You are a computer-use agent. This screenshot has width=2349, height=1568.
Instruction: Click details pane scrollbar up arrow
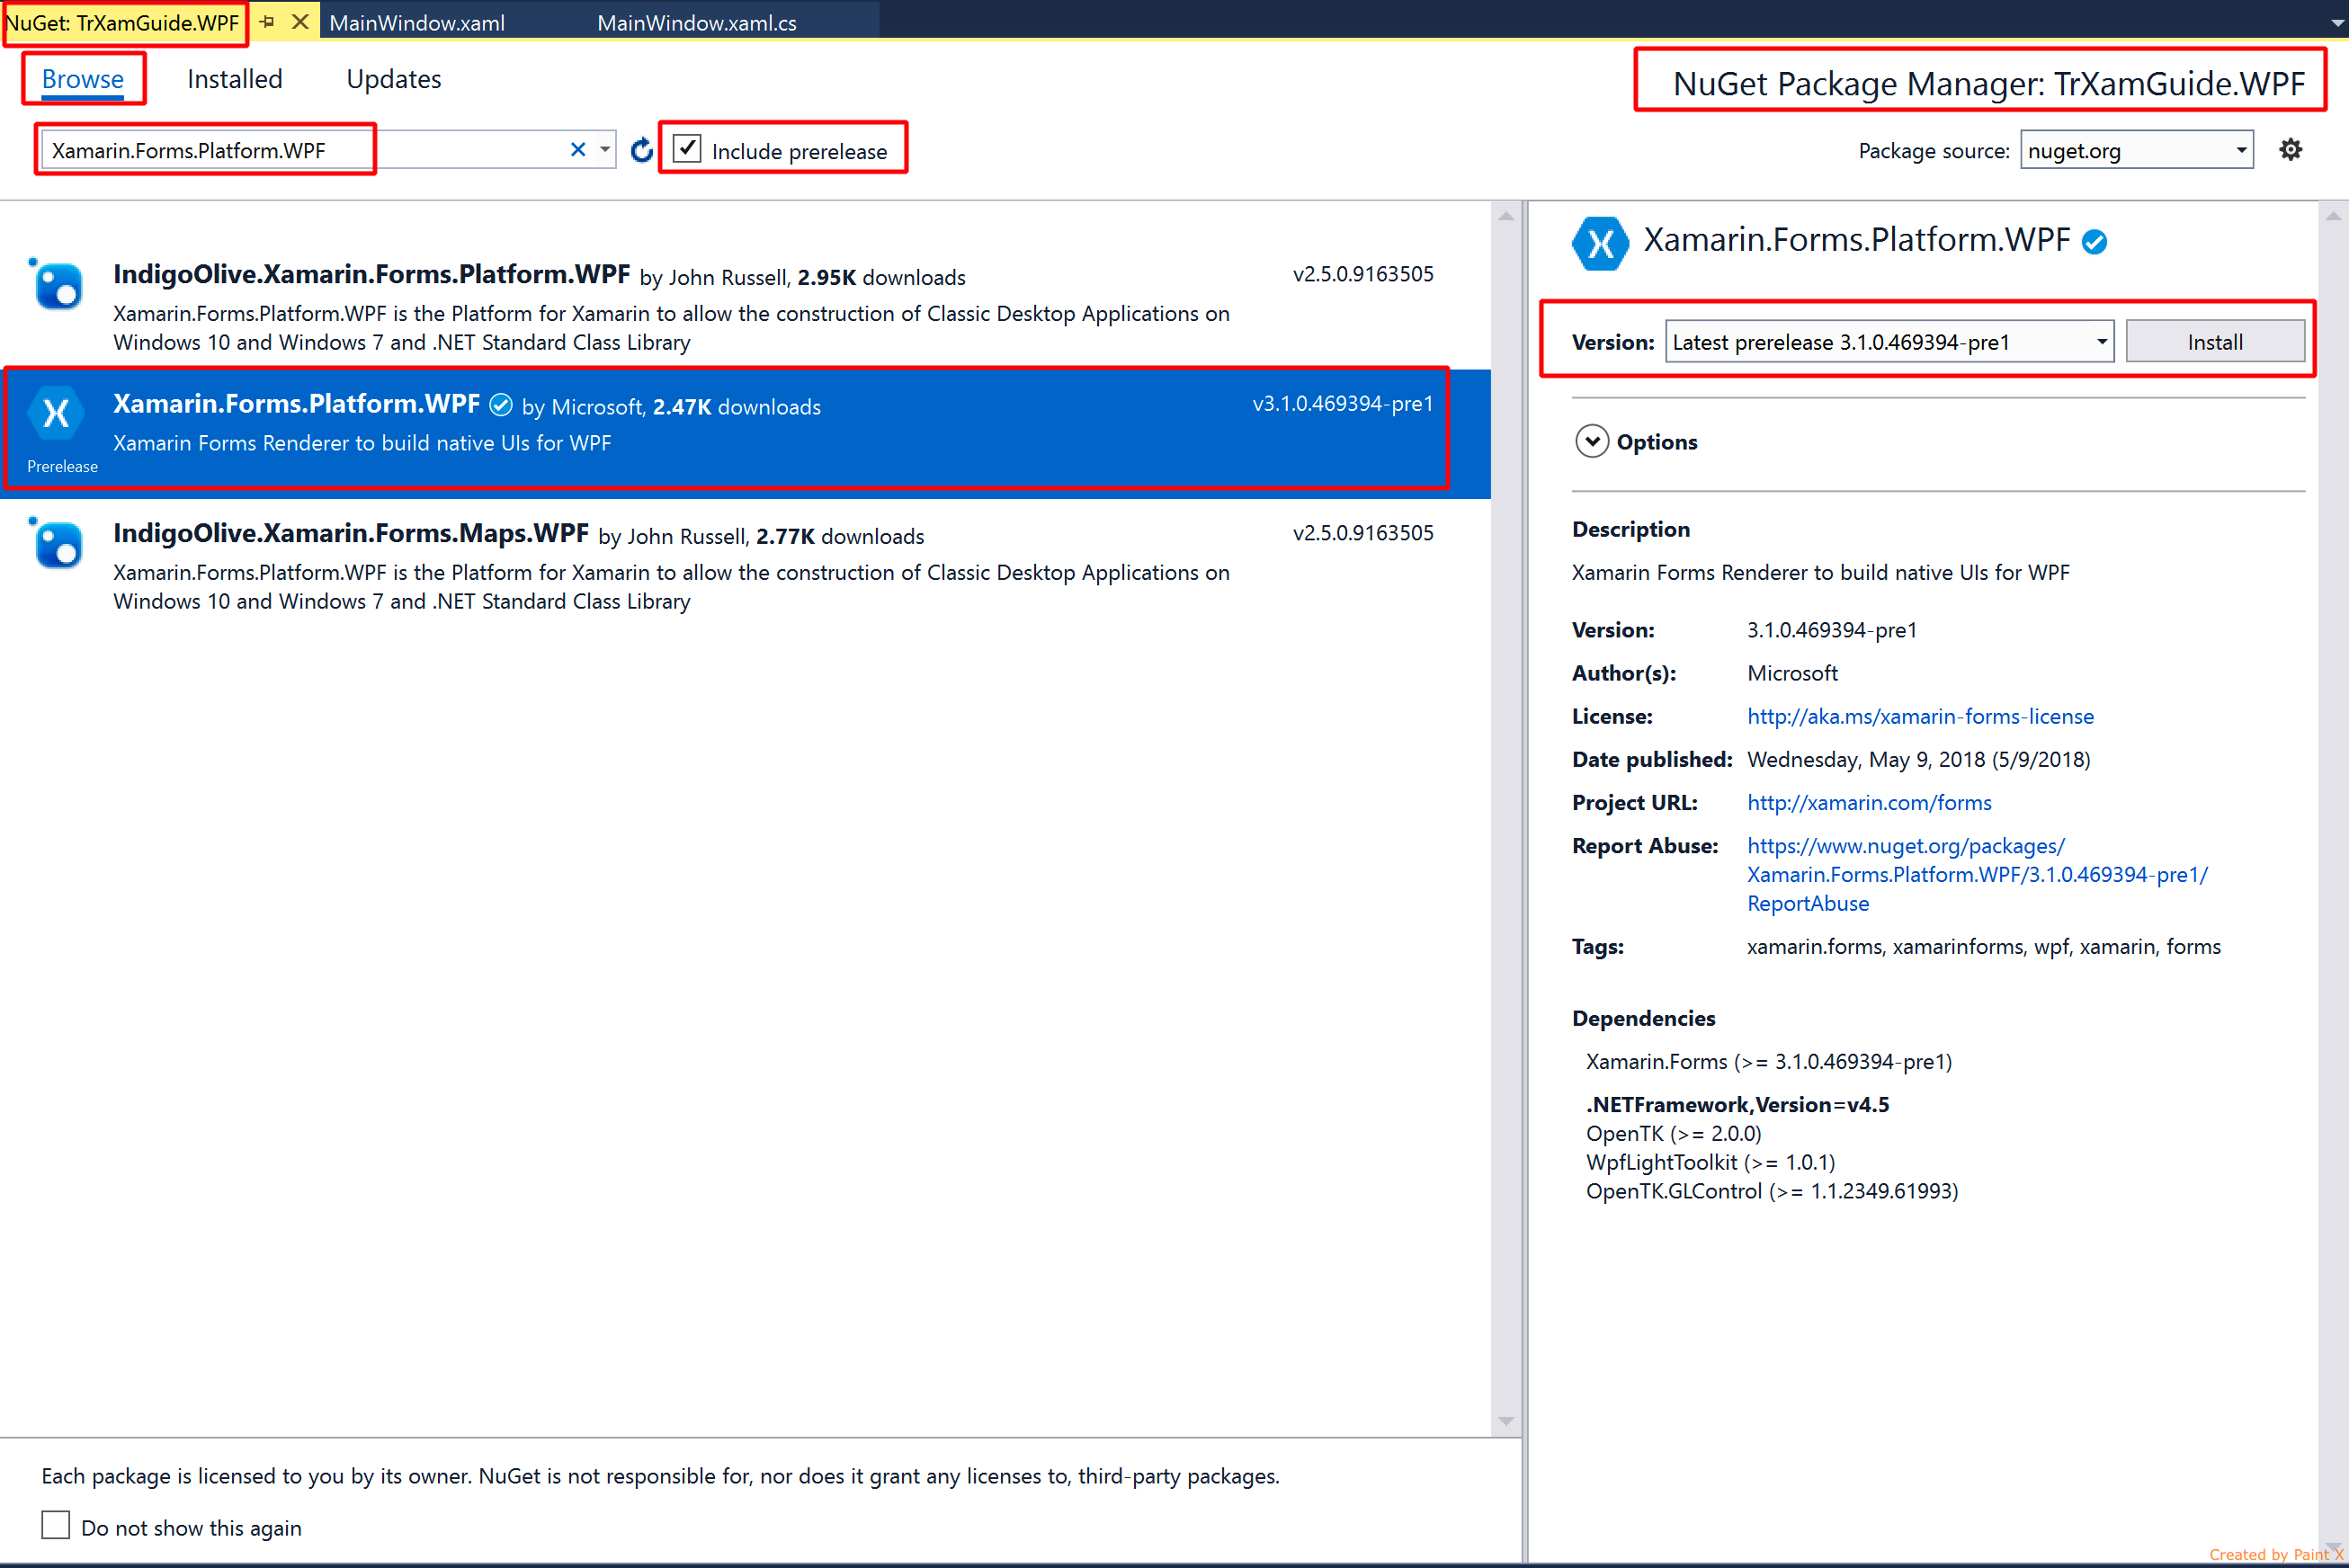click(x=2333, y=216)
